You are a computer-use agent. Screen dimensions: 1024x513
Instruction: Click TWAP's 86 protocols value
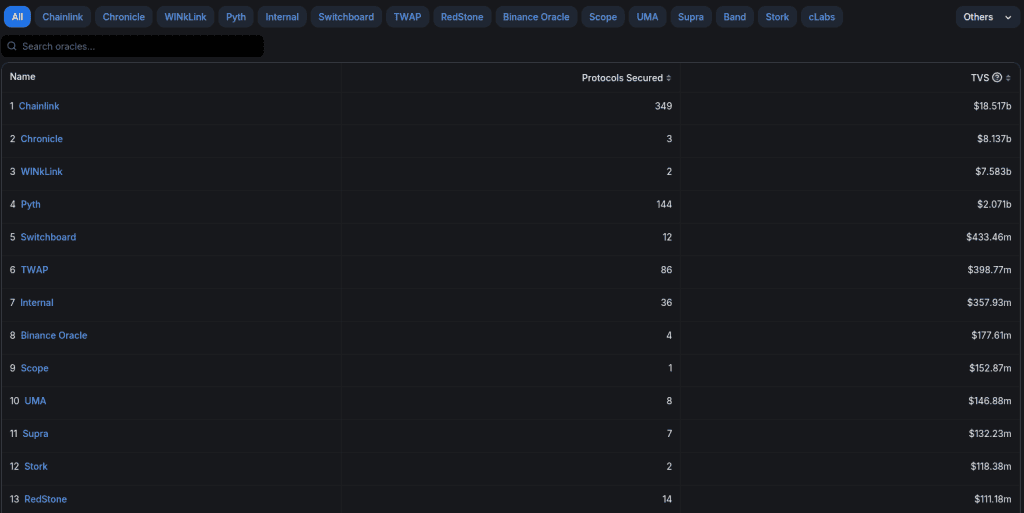coord(666,270)
